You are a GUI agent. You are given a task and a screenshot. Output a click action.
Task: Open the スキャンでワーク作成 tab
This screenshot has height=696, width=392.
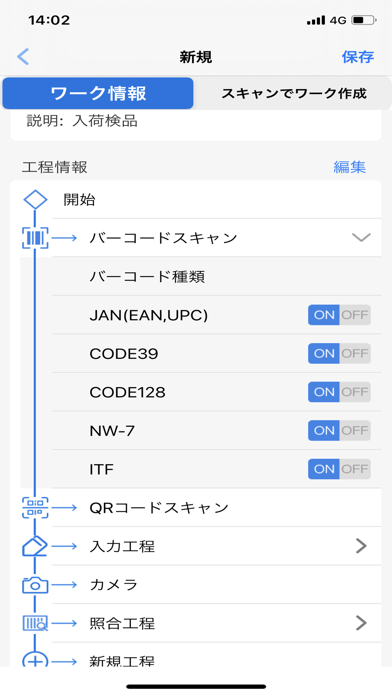pyautogui.click(x=294, y=94)
